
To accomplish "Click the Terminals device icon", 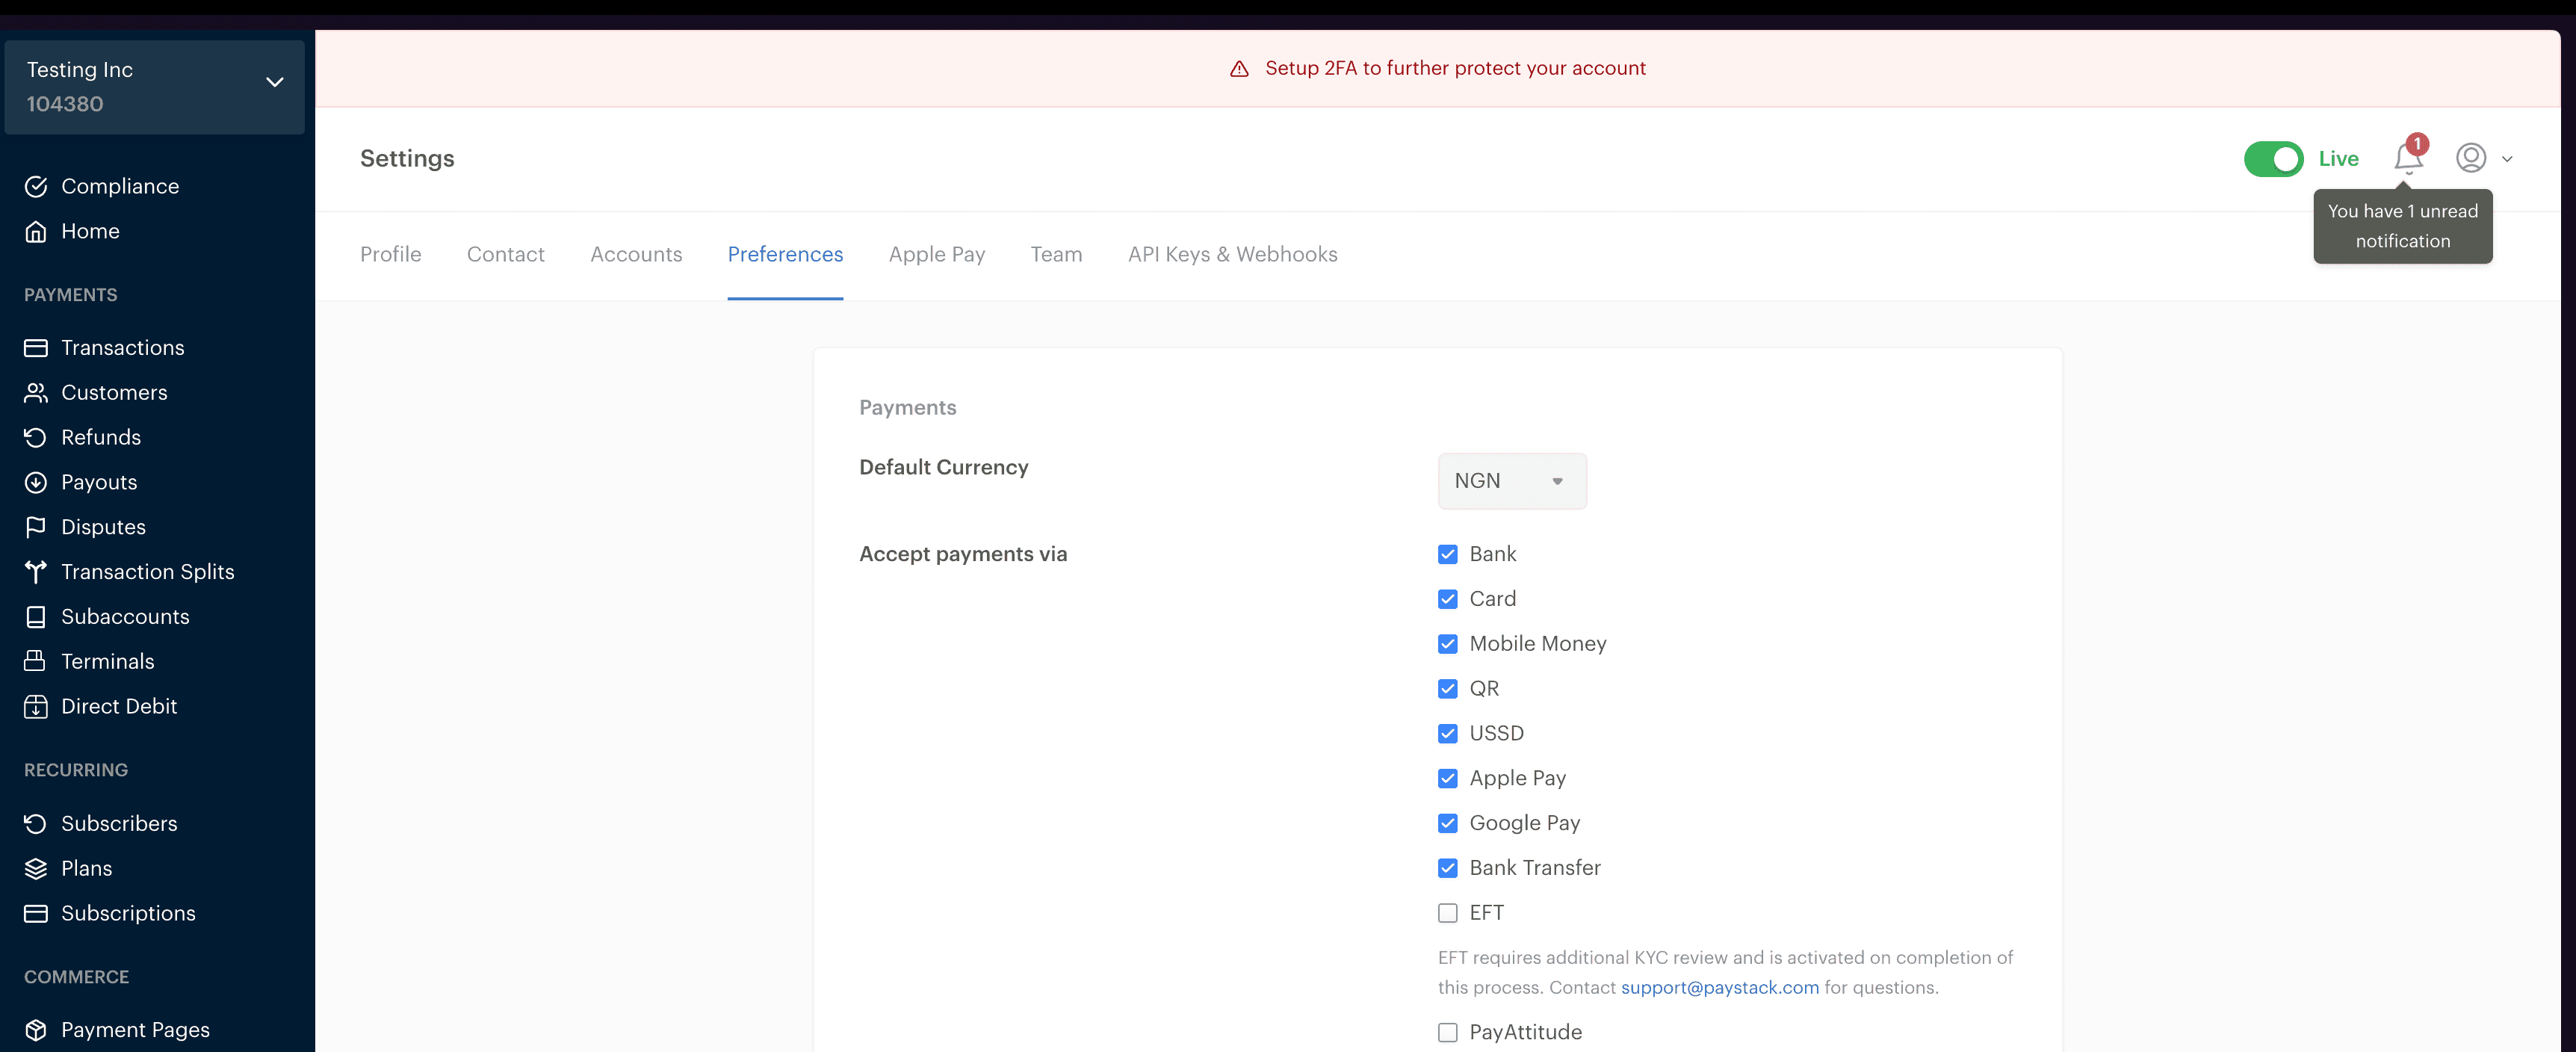I will 36,661.
